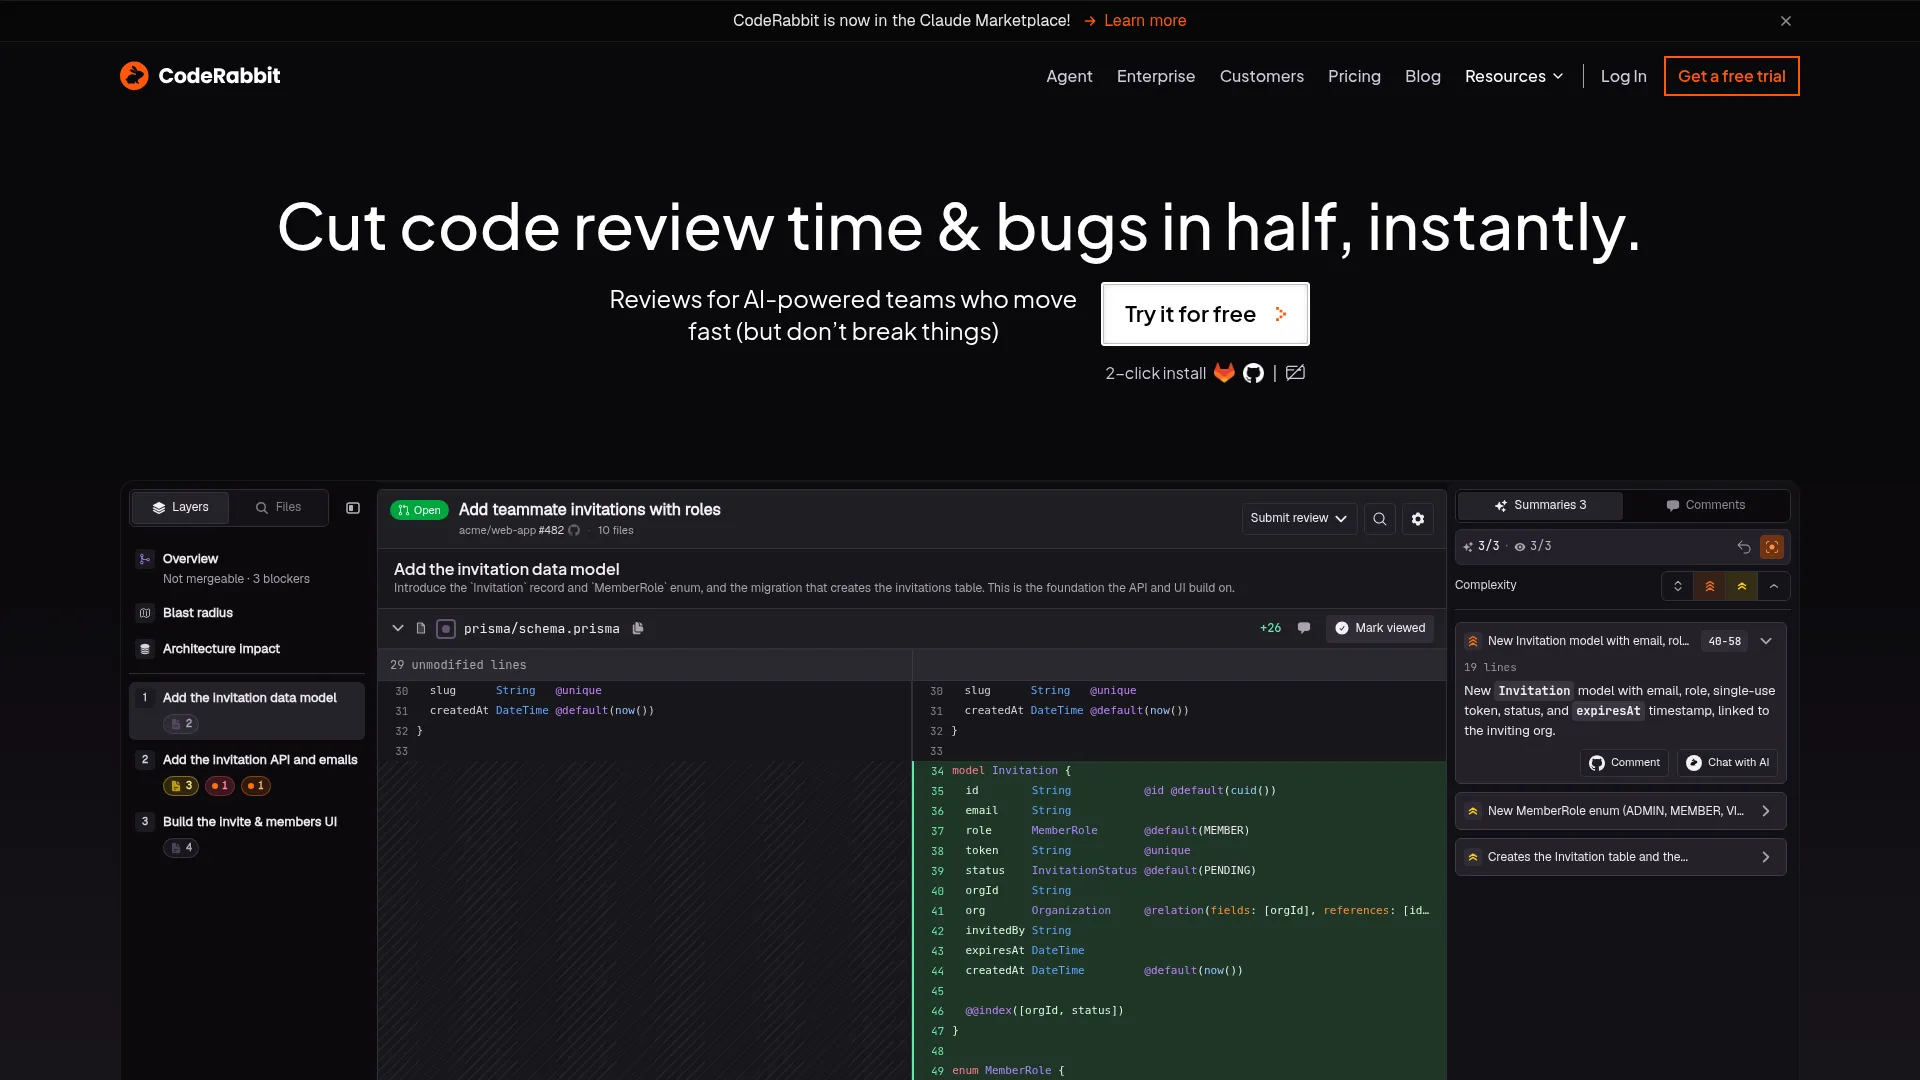
Task: Expand the Resources dropdown menu
Action: pyautogui.click(x=1514, y=76)
